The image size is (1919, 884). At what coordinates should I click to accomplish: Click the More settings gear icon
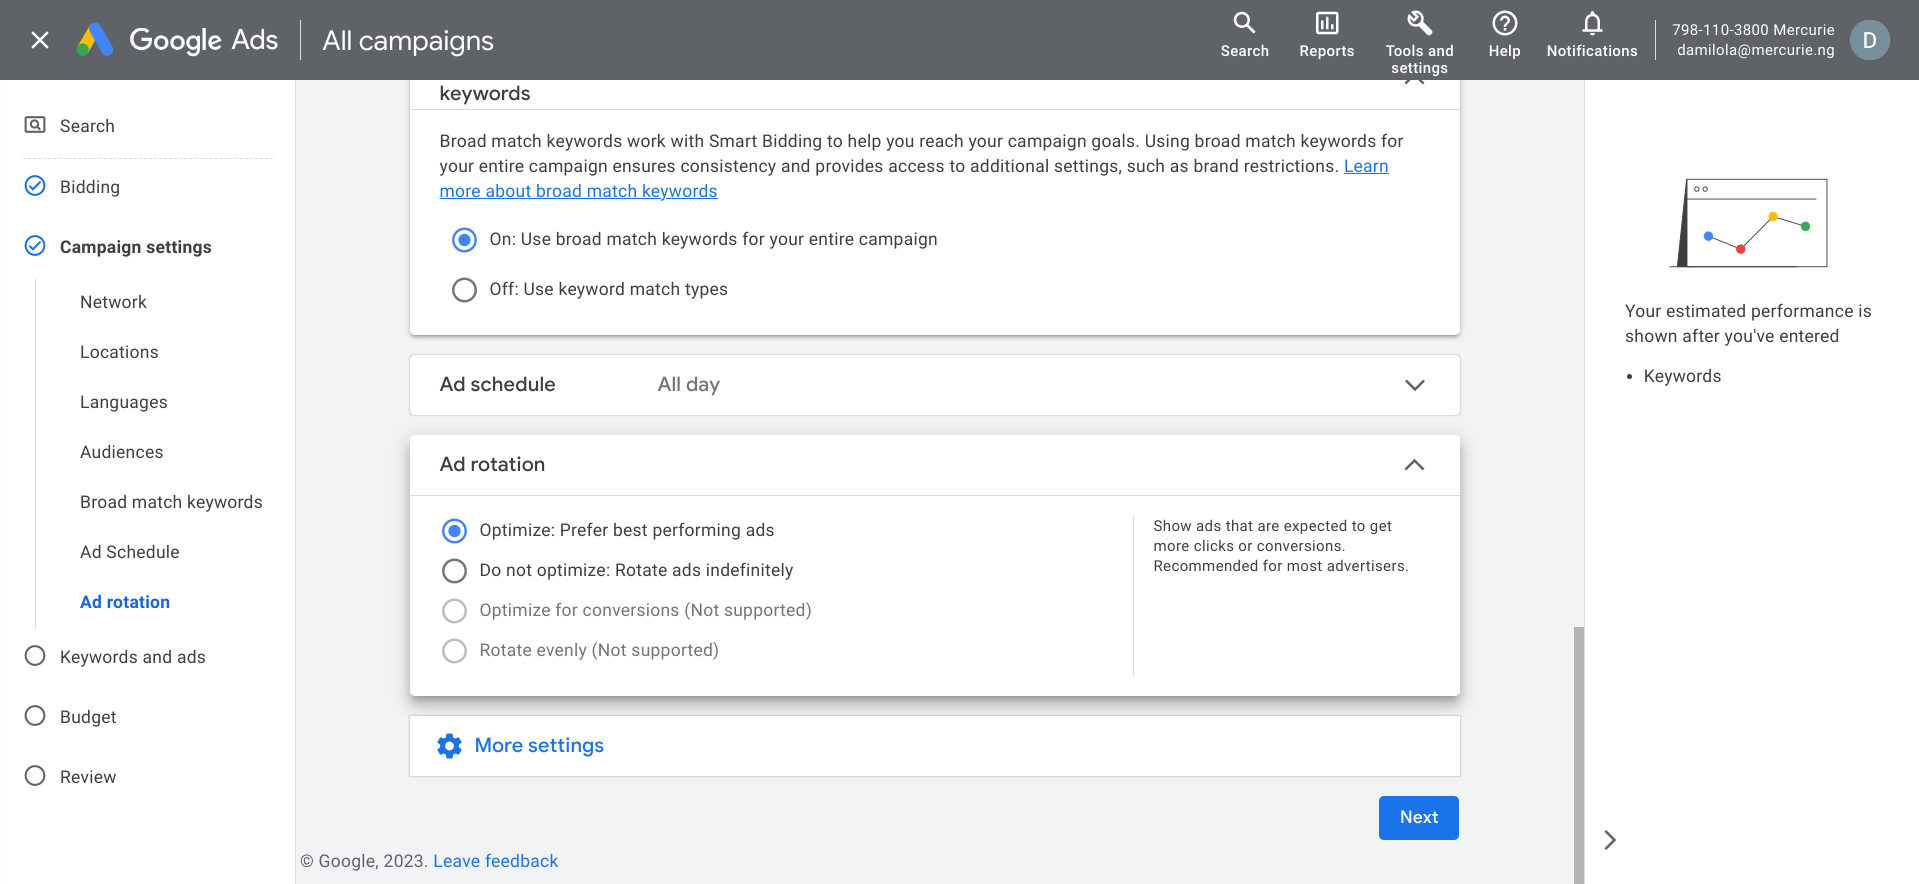point(450,746)
